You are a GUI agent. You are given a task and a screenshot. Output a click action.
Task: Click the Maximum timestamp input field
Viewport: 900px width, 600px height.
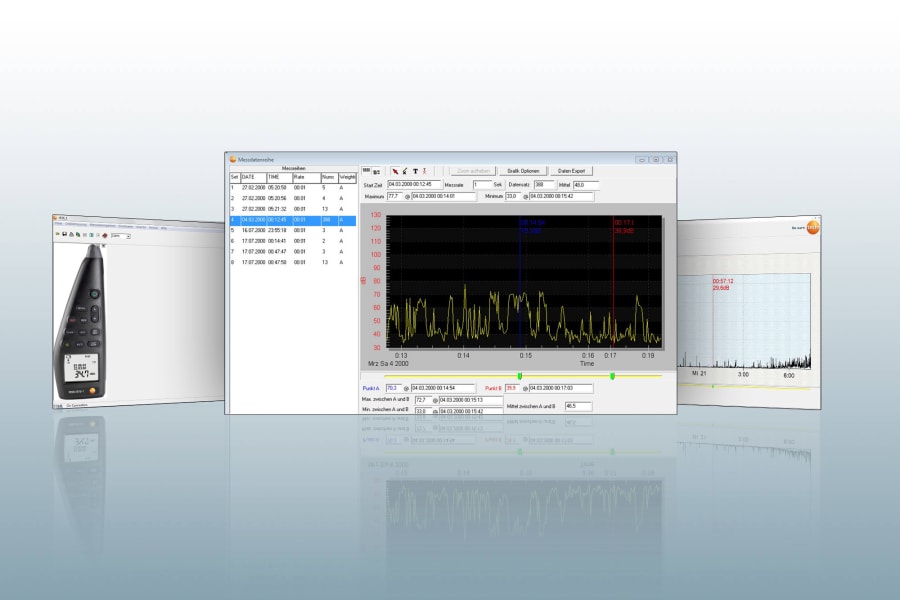[x=443, y=196]
